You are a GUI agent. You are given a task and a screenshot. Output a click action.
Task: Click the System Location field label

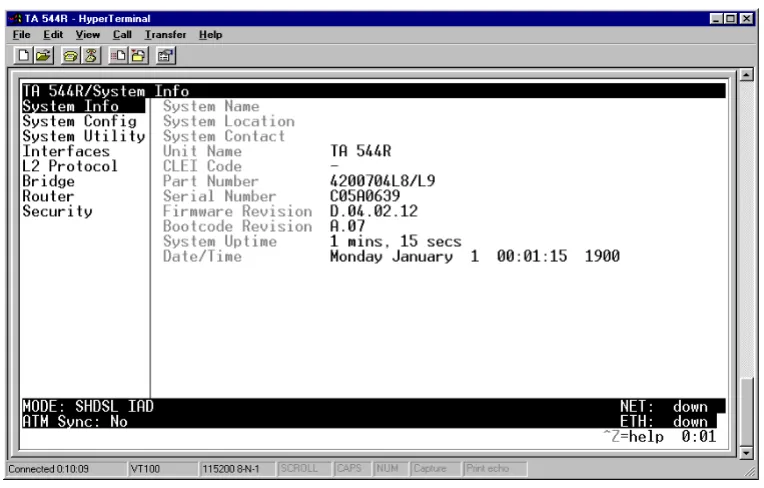[x=229, y=121]
